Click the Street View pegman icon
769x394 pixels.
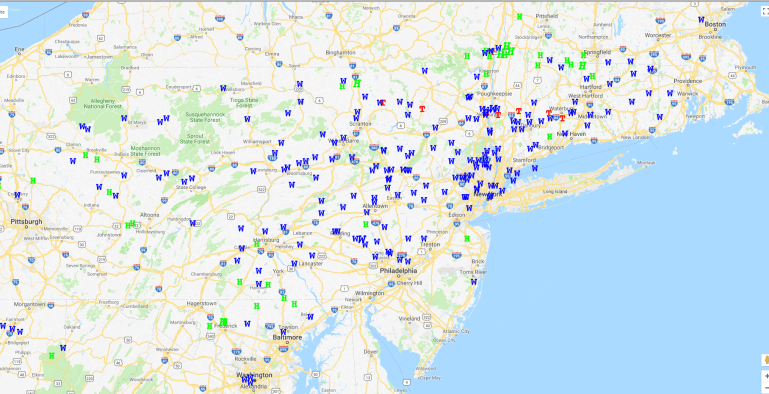coord(765,360)
